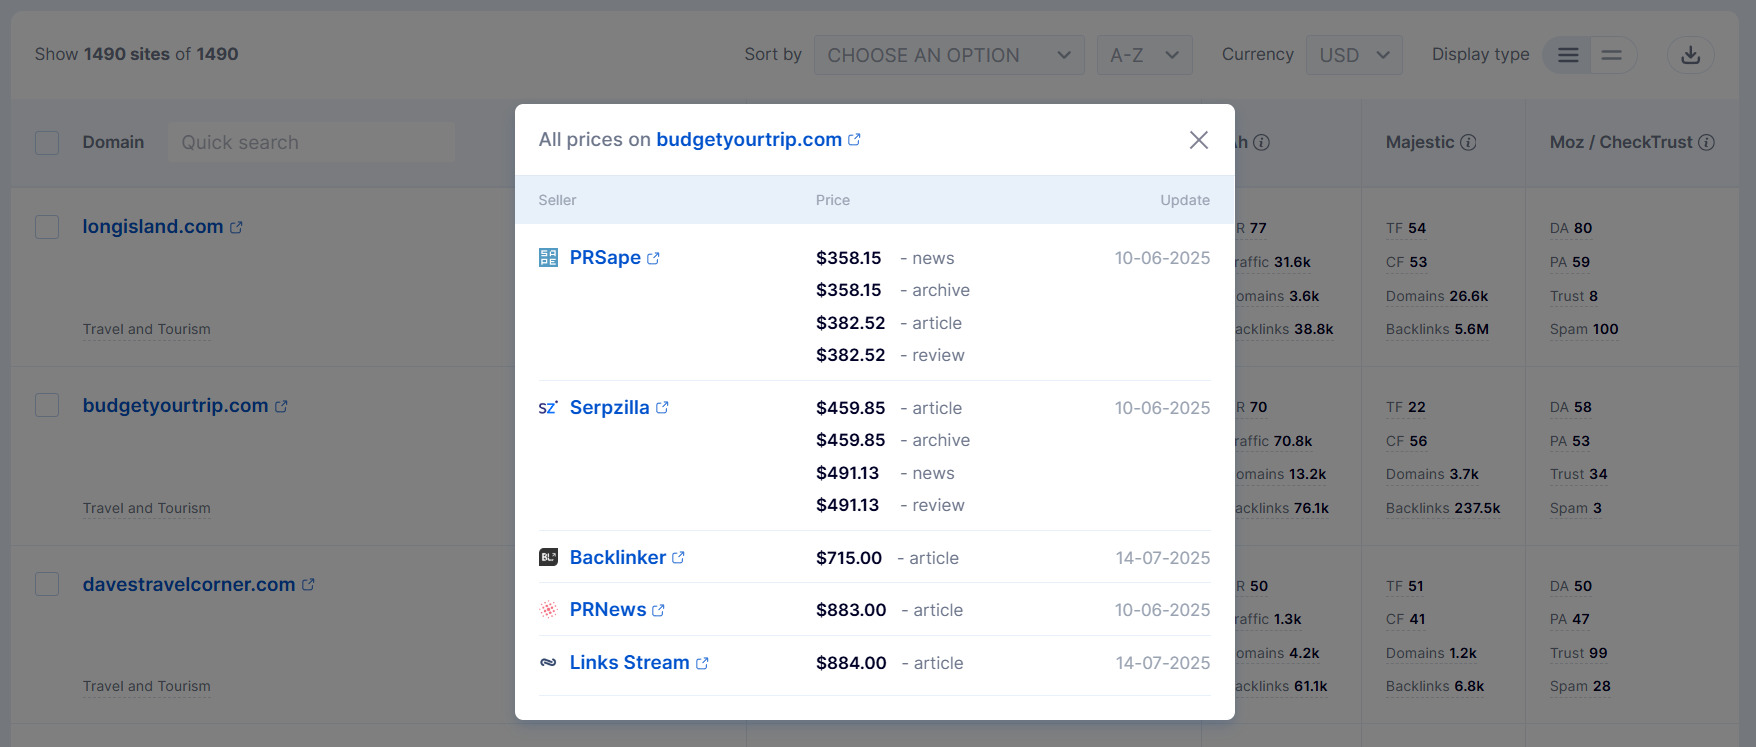Open Links Stream seller link

629,663
